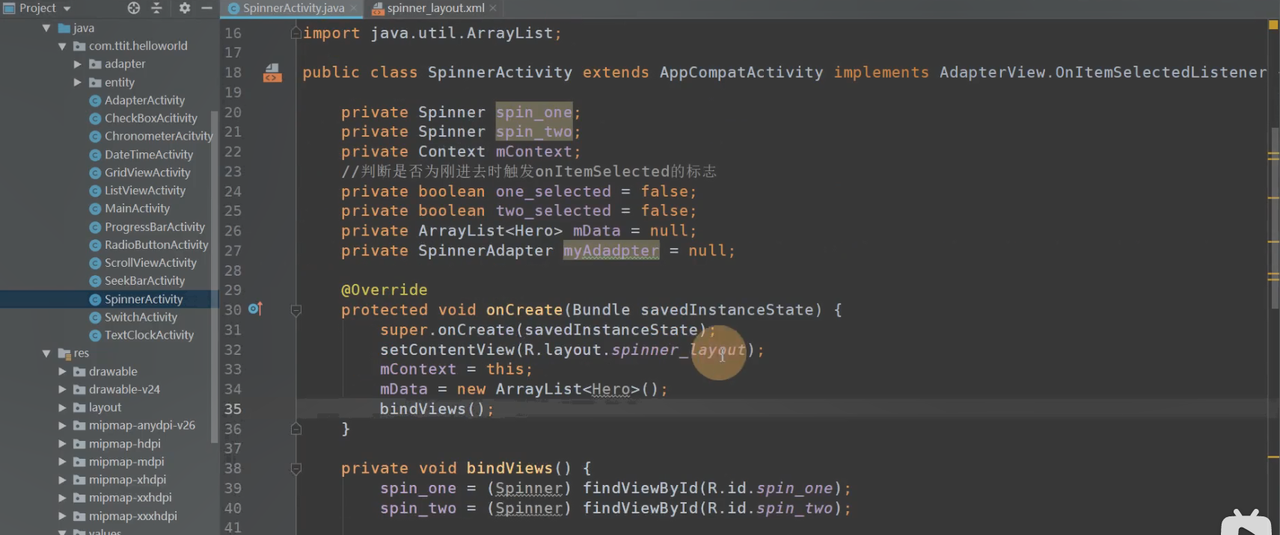Click the myAdadpter variable name

tap(611, 251)
